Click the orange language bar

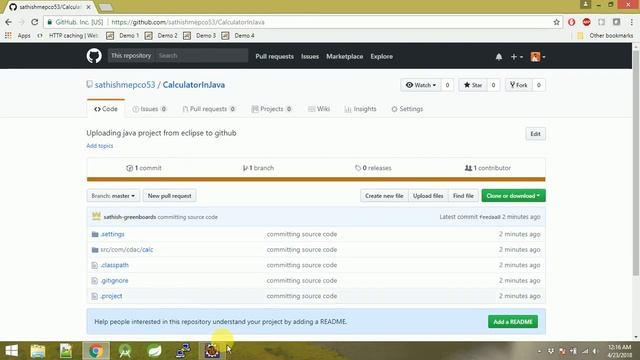(316, 179)
